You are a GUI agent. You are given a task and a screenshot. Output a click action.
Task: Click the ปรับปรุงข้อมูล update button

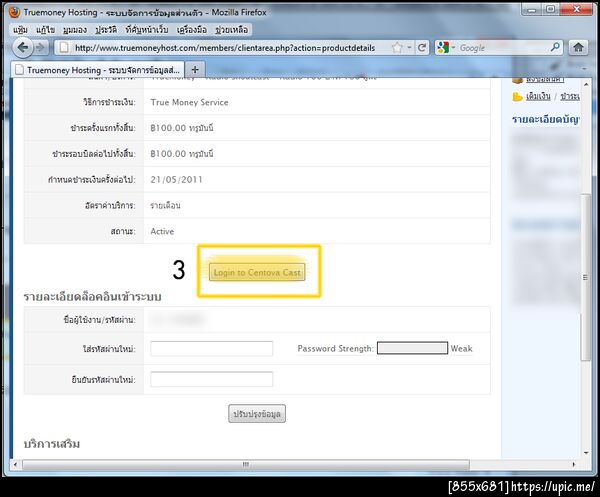tap(257, 414)
